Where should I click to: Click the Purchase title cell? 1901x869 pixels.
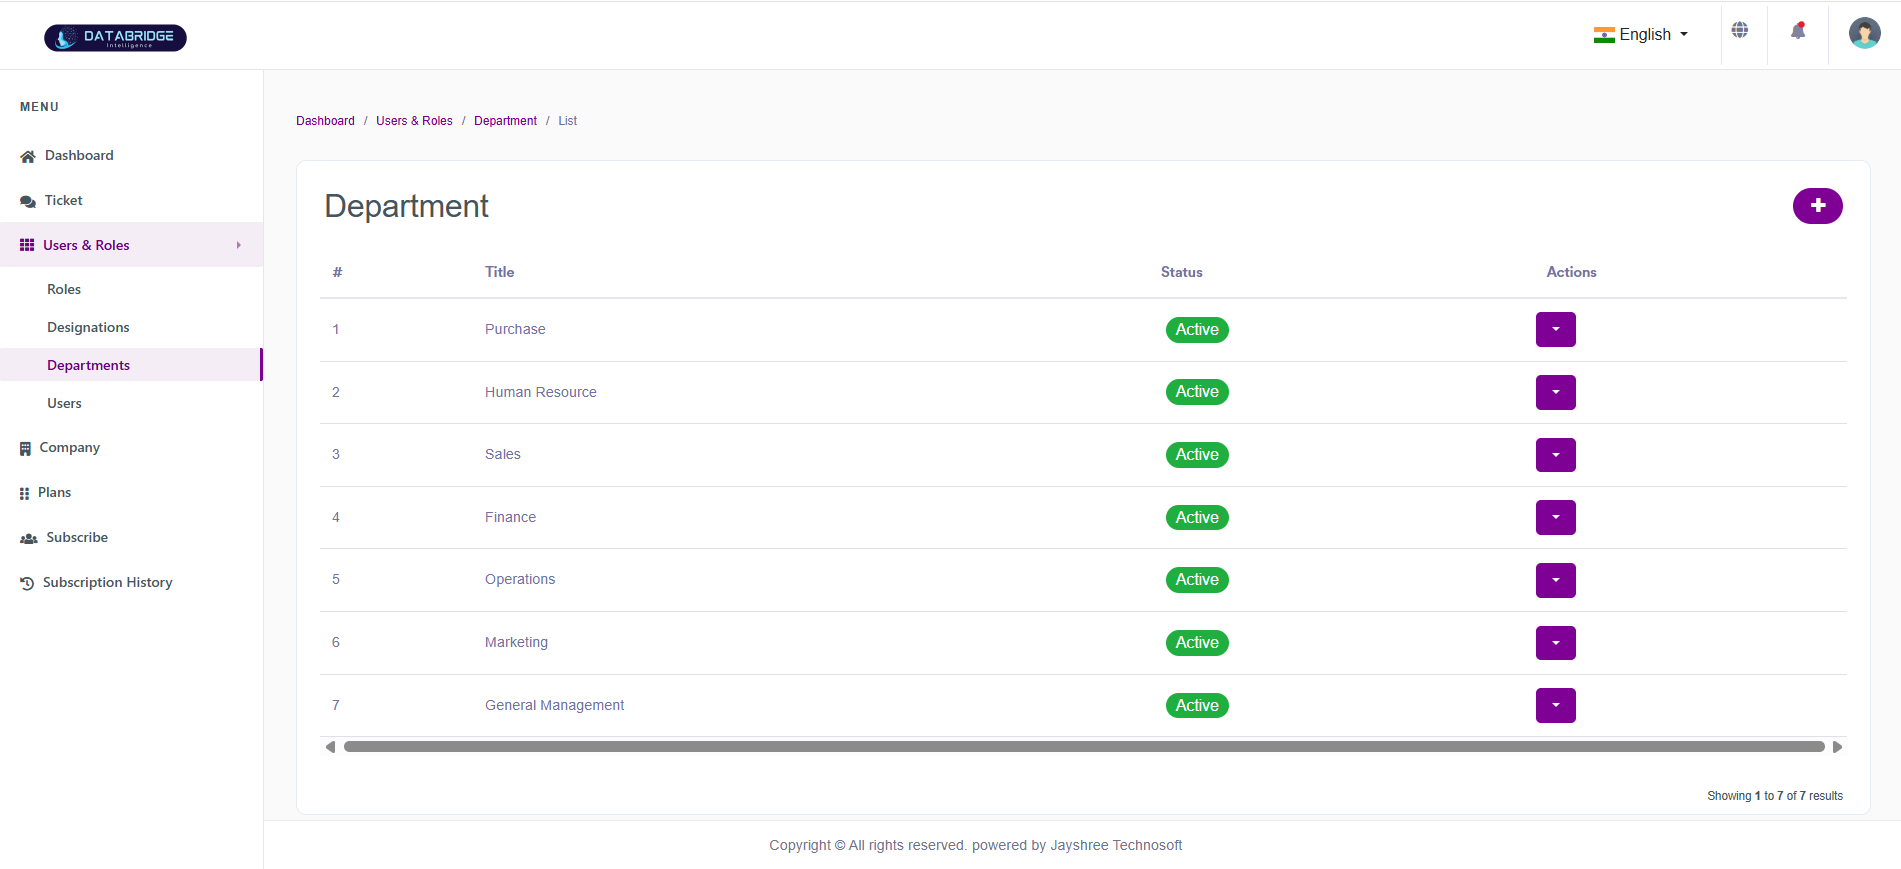pyautogui.click(x=515, y=329)
